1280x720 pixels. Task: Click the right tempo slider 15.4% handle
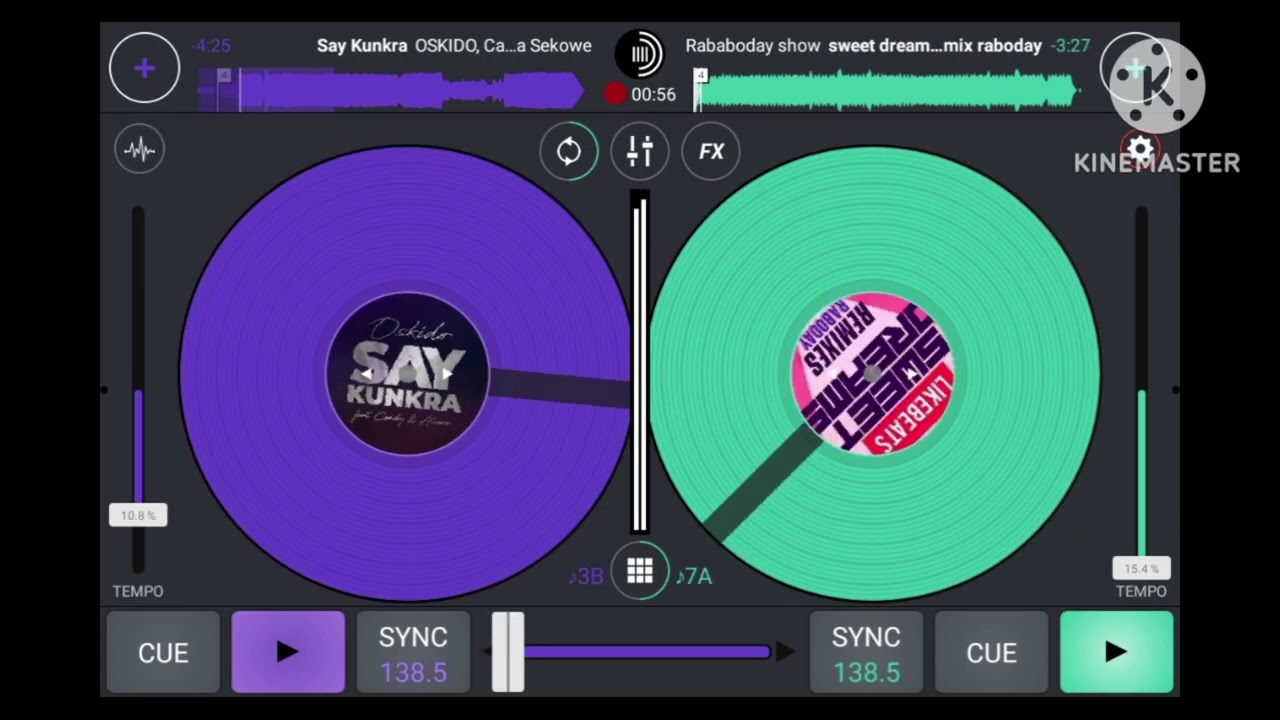point(1141,569)
